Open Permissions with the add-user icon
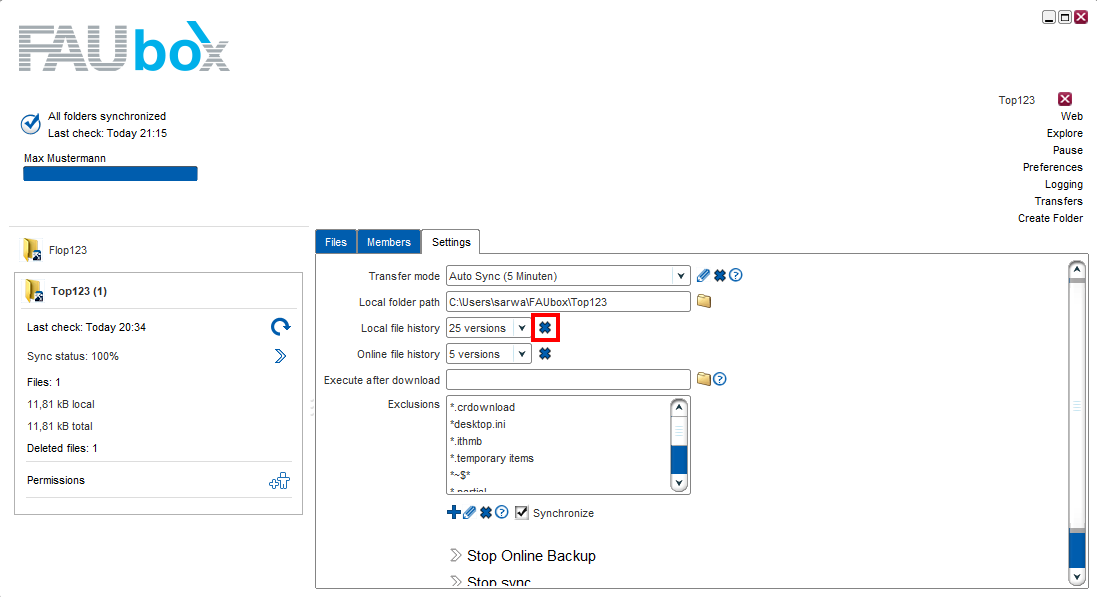The width and height of the screenshot is (1097, 597). (x=280, y=481)
